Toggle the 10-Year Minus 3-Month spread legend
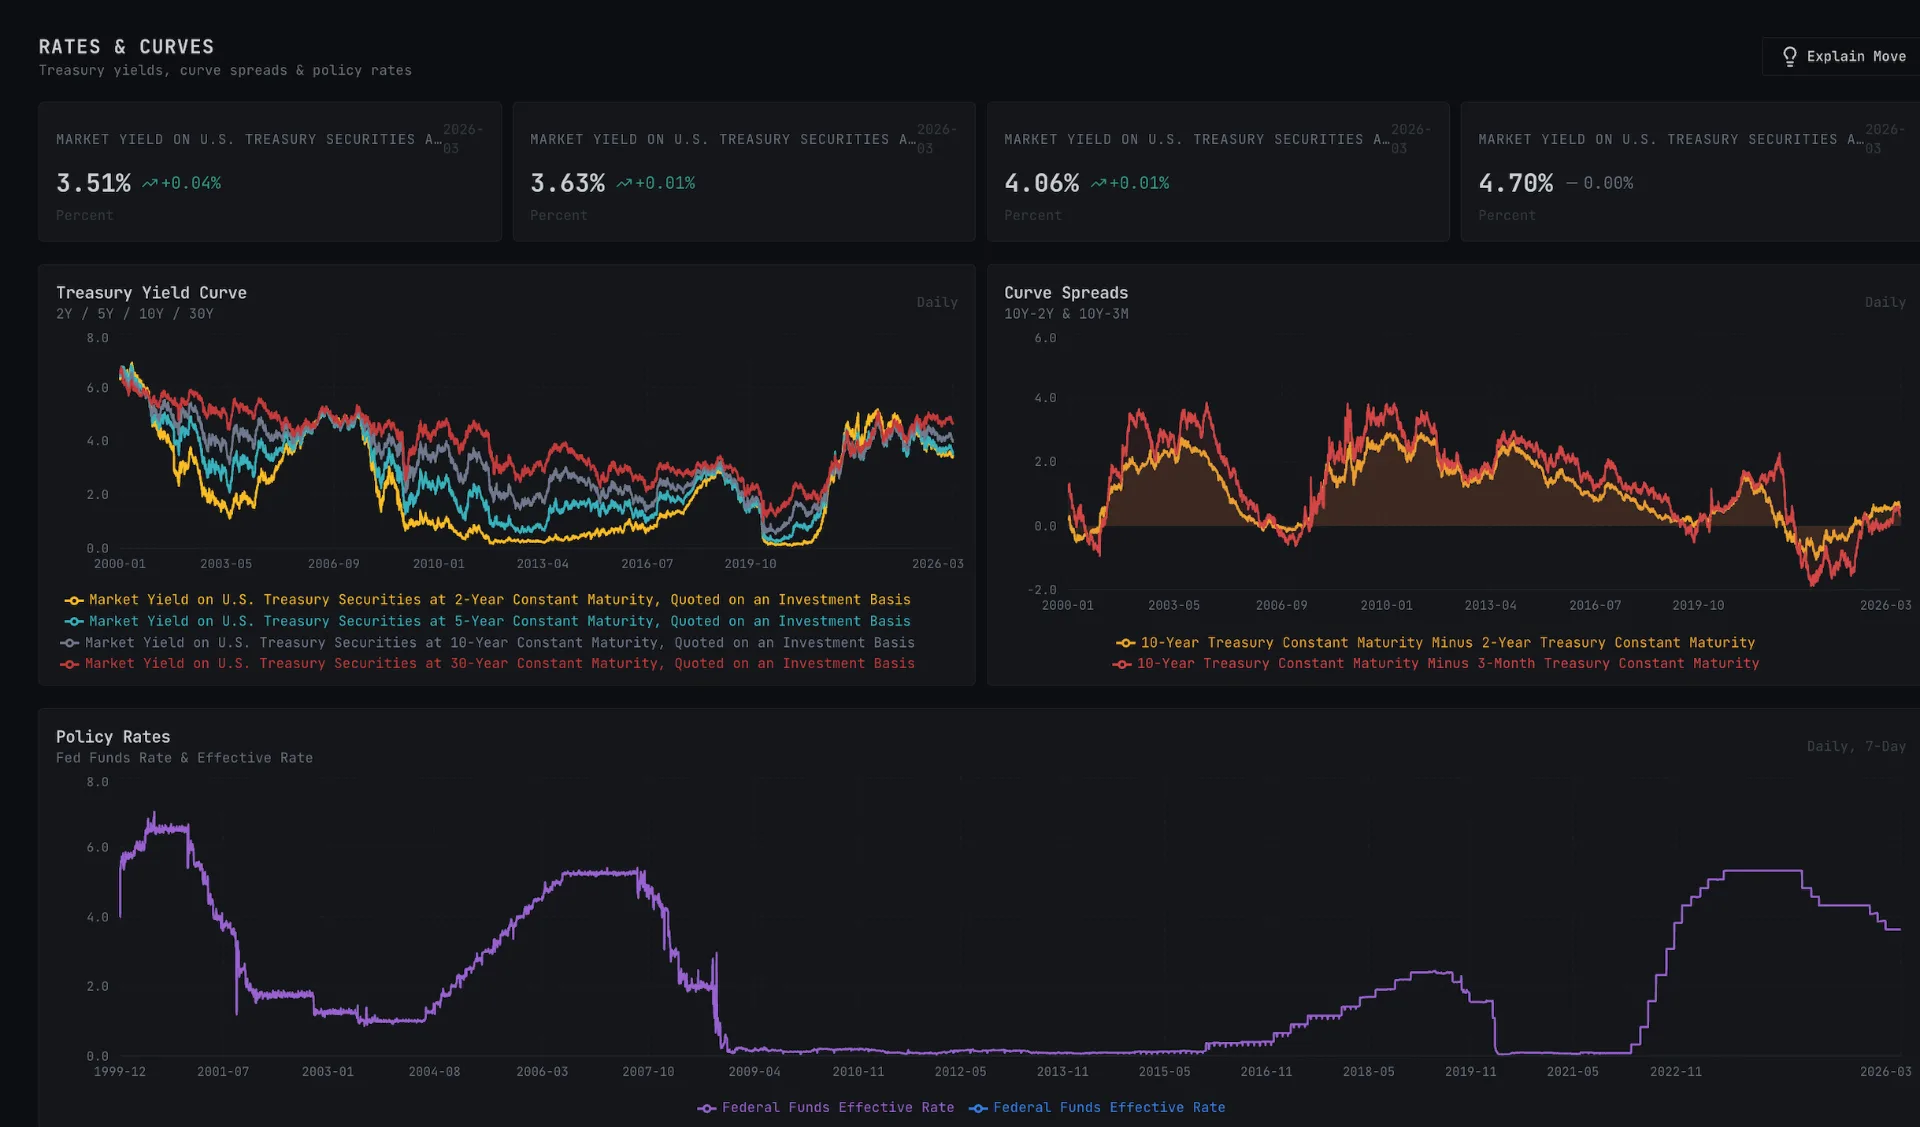Viewport: 1920px width, 1127px height. 1436,664
